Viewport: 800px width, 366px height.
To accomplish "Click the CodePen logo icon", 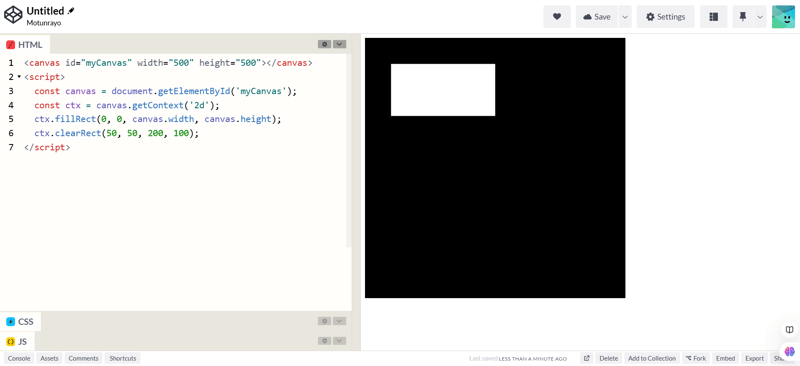I will (x=13, y=15).
